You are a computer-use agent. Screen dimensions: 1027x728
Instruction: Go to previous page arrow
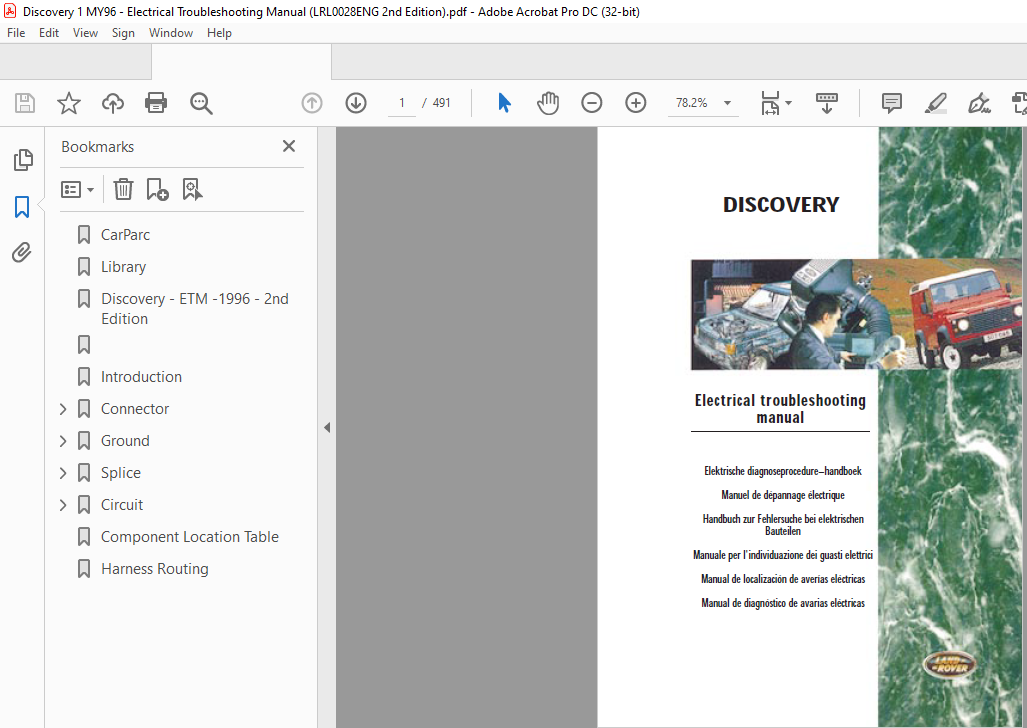click(312, 103)
